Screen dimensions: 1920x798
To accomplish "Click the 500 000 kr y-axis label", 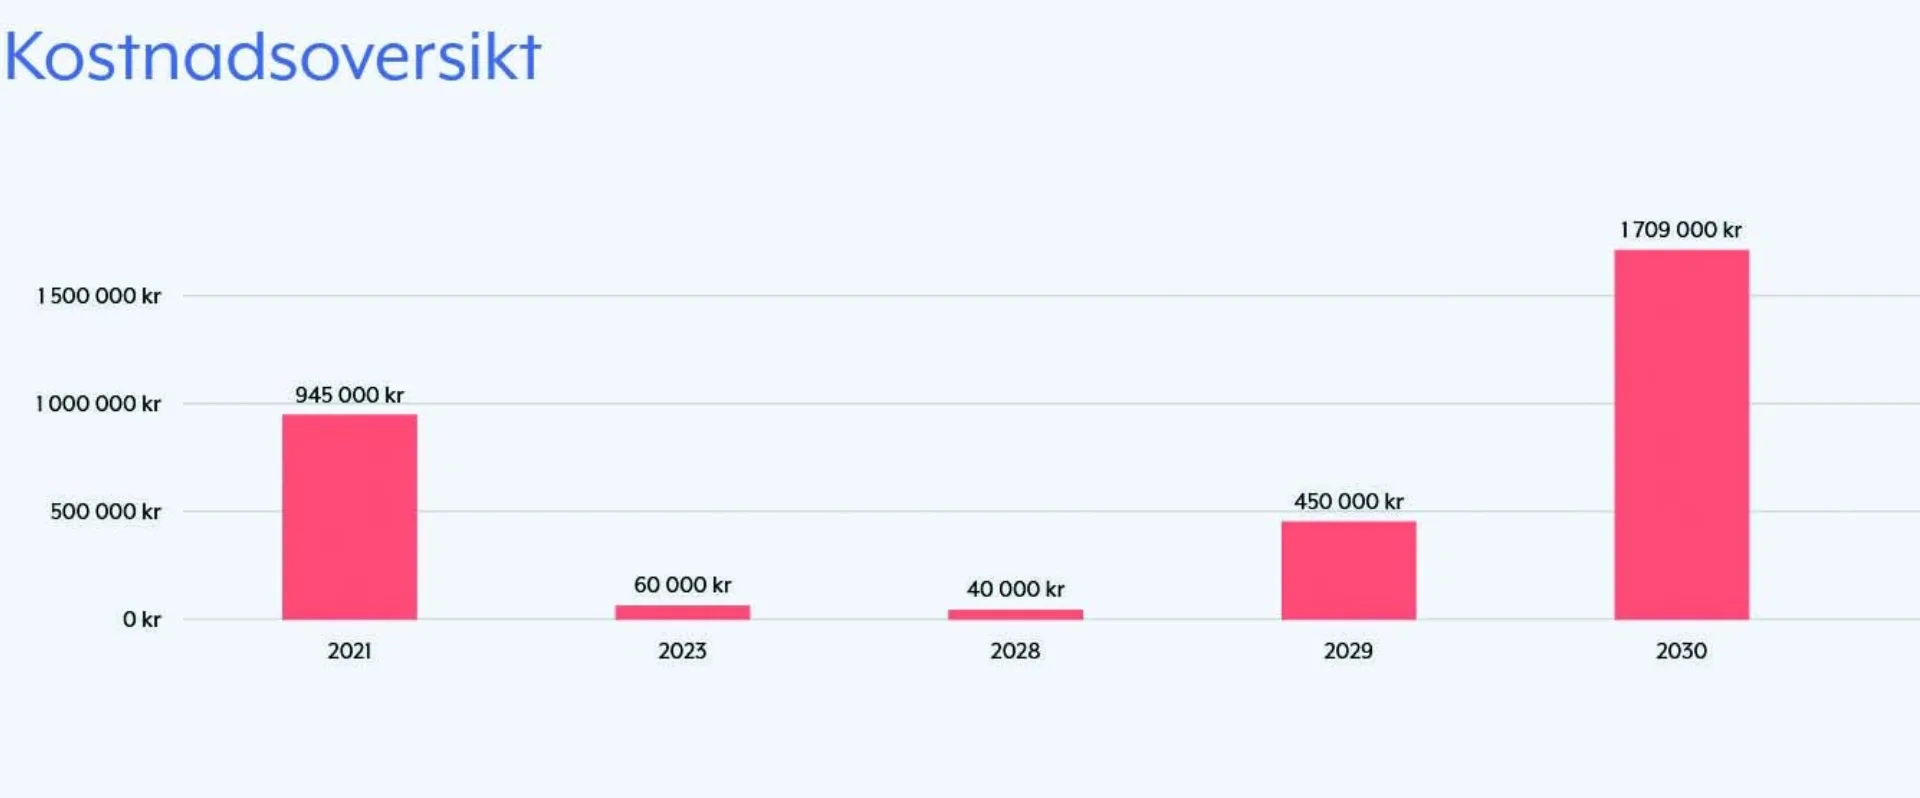I will (105, 512).
